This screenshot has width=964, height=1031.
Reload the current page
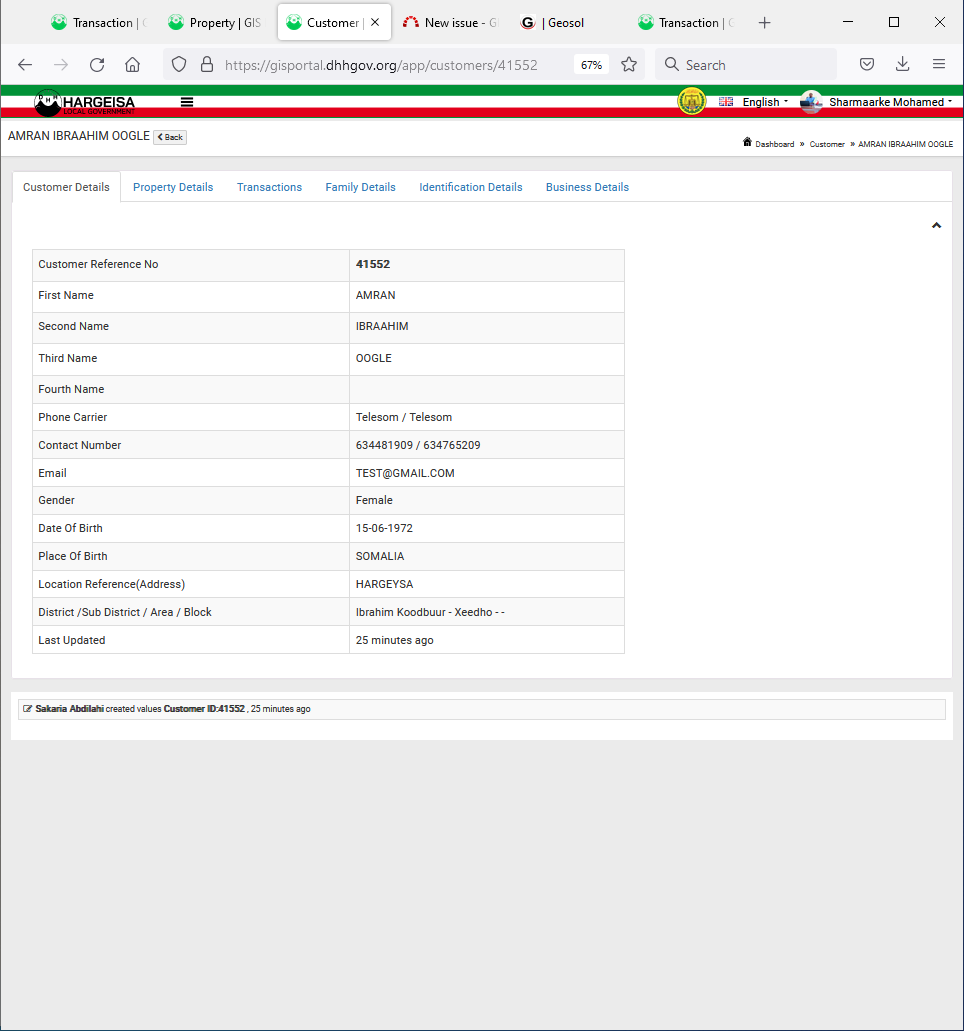(97, 64)
